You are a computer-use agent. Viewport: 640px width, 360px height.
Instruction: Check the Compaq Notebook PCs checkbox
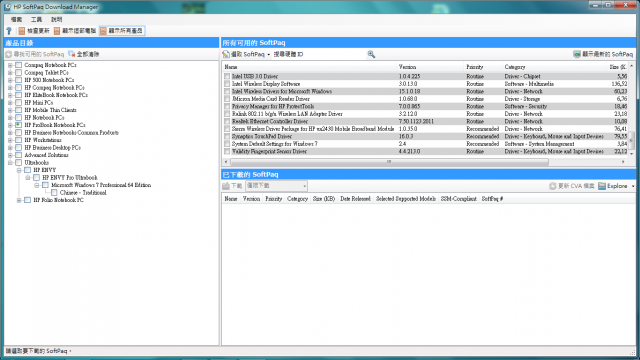pos(18,65)
